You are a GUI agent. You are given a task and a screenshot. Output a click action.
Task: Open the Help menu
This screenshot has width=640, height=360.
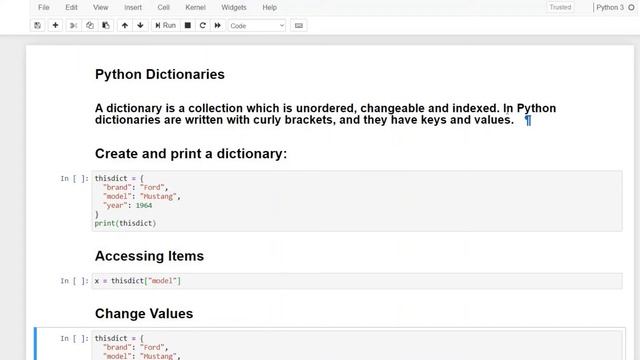(x=269, y=7)
